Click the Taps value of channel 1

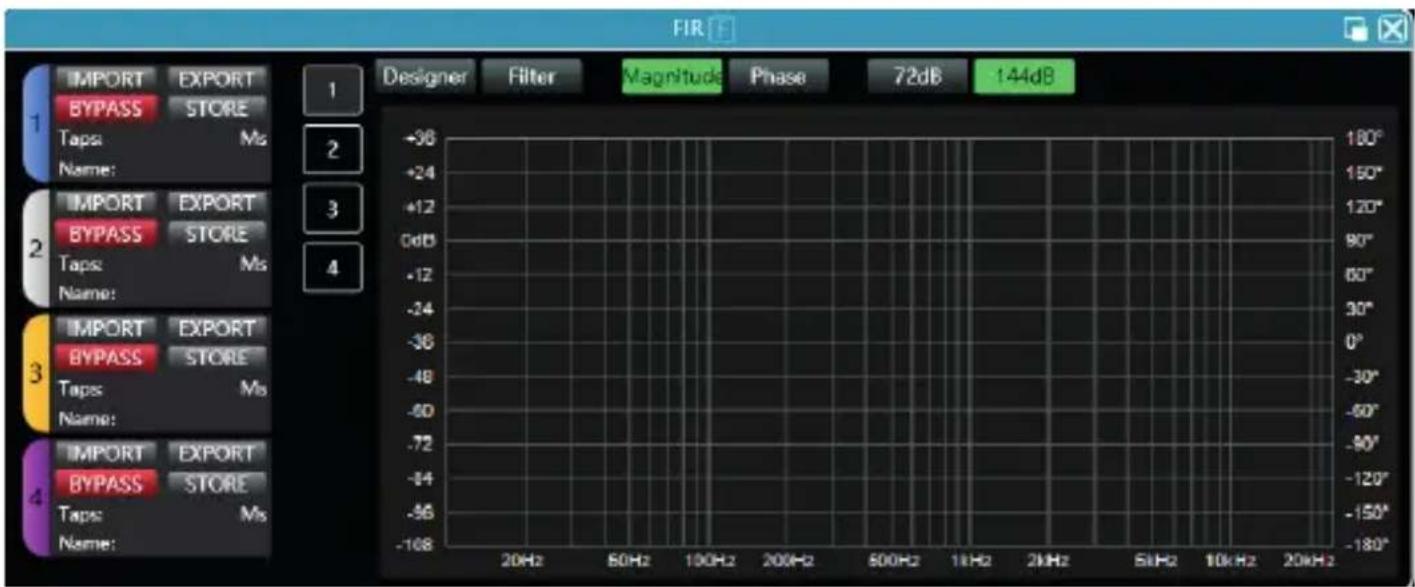tap(161, 141)
